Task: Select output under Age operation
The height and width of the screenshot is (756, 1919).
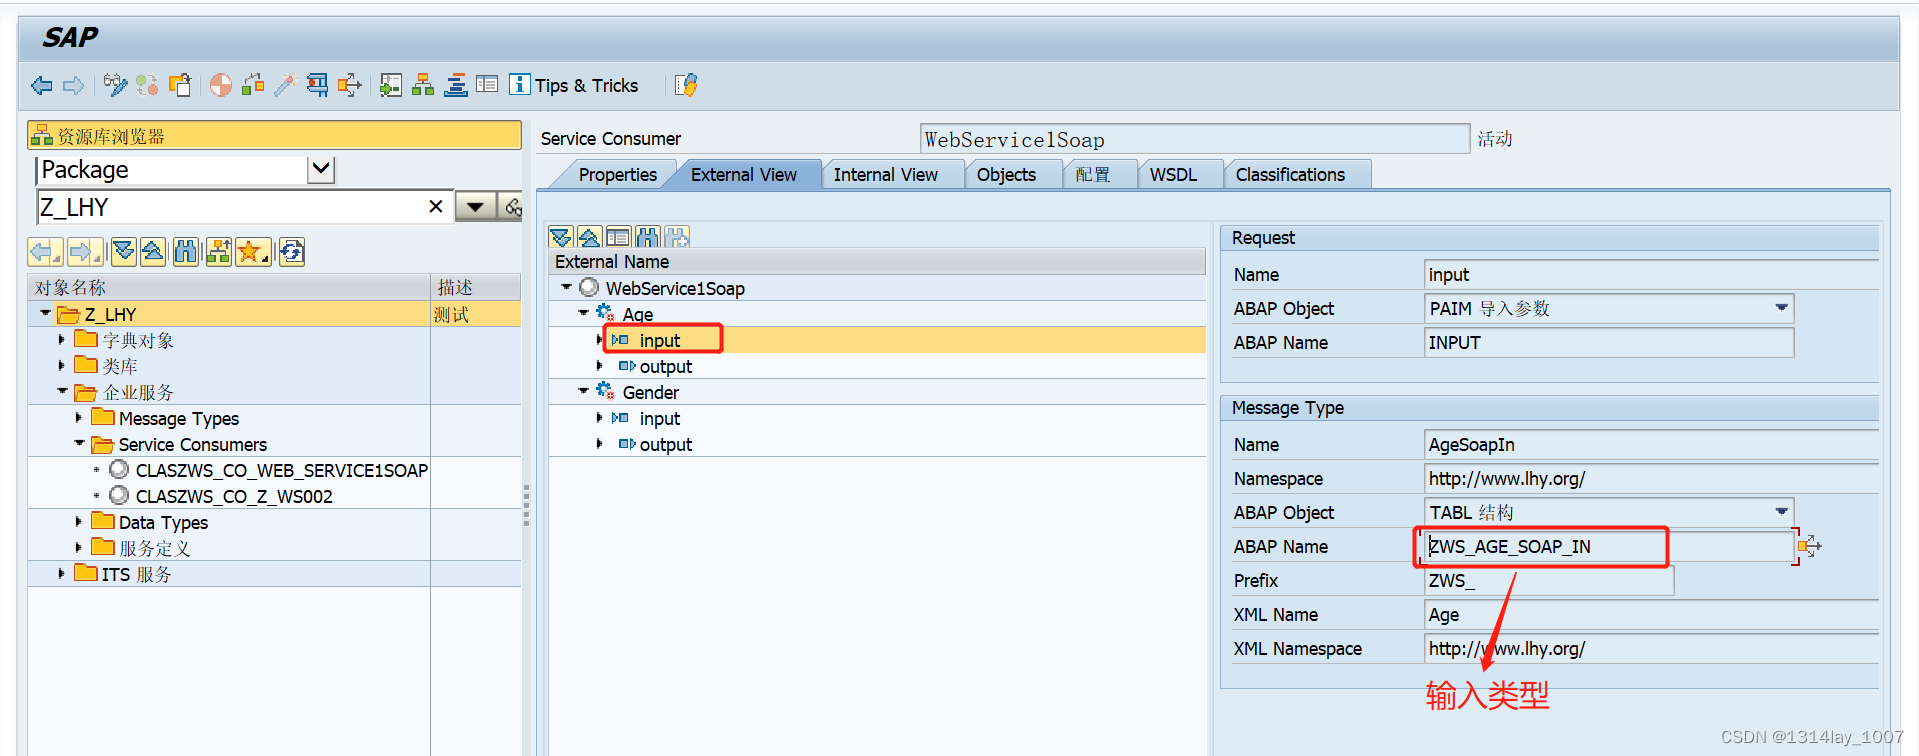Action: click(x=665, y=366)
